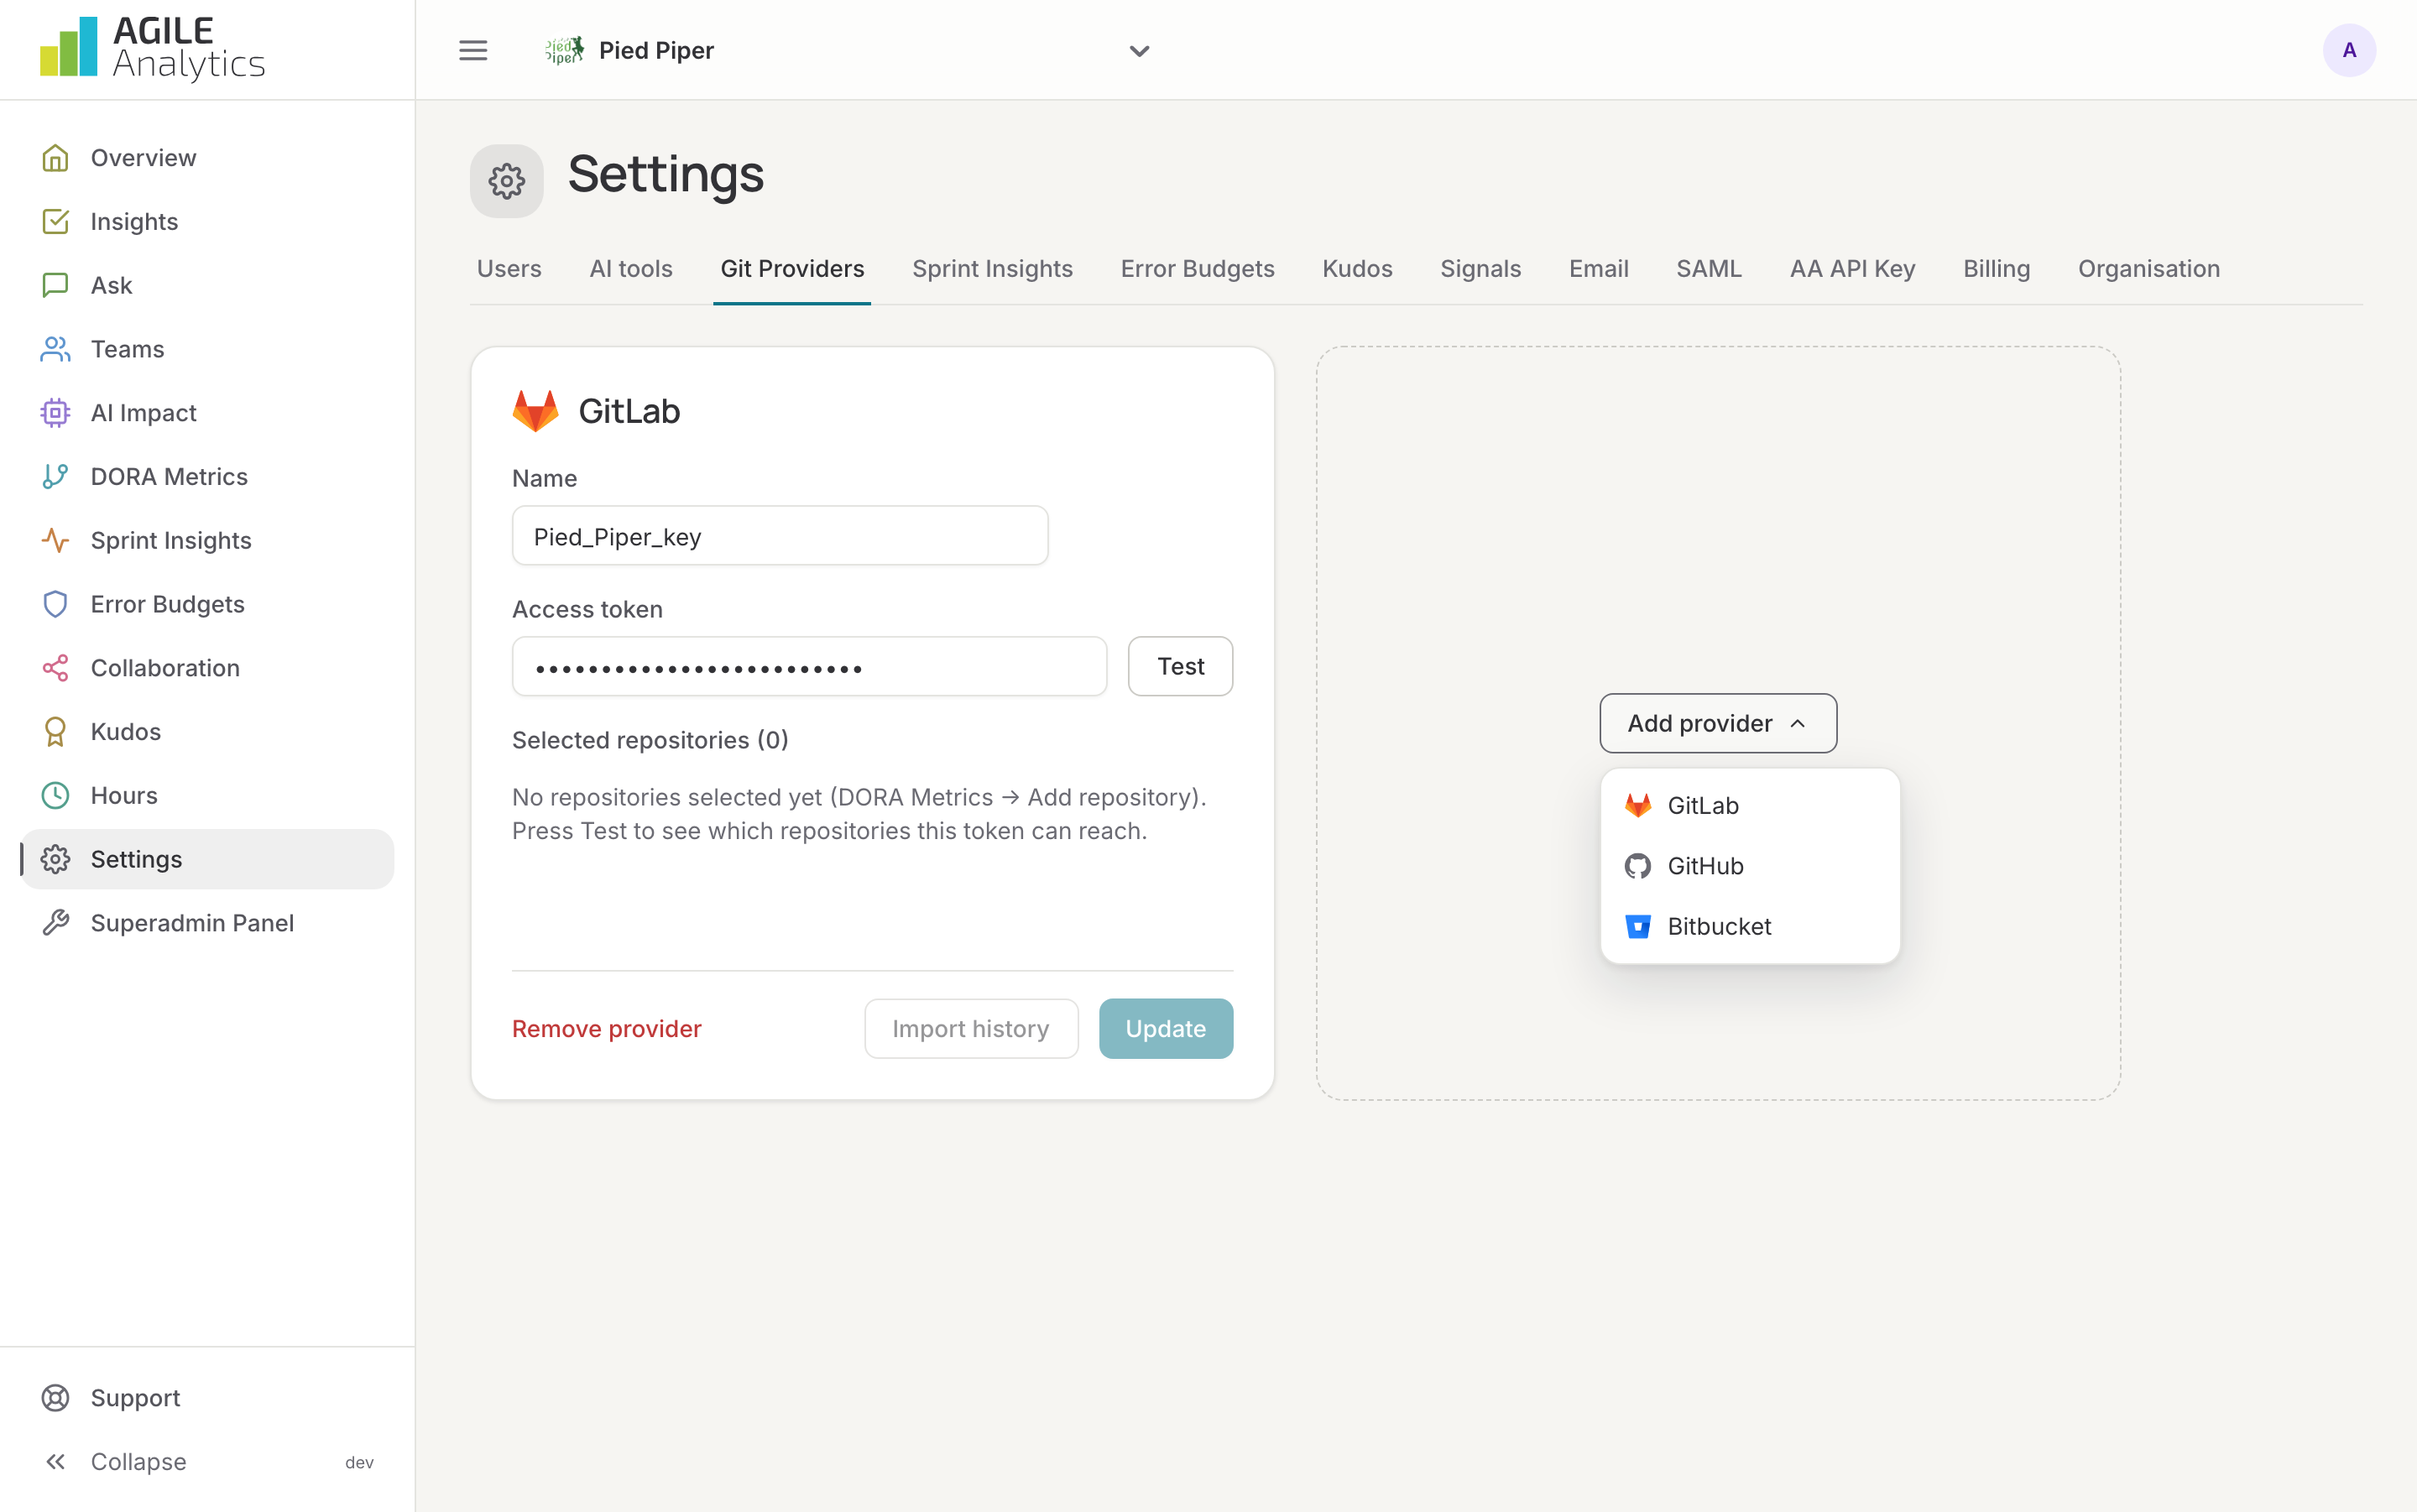Click the Insights checkmark icon

coord(55,221)
